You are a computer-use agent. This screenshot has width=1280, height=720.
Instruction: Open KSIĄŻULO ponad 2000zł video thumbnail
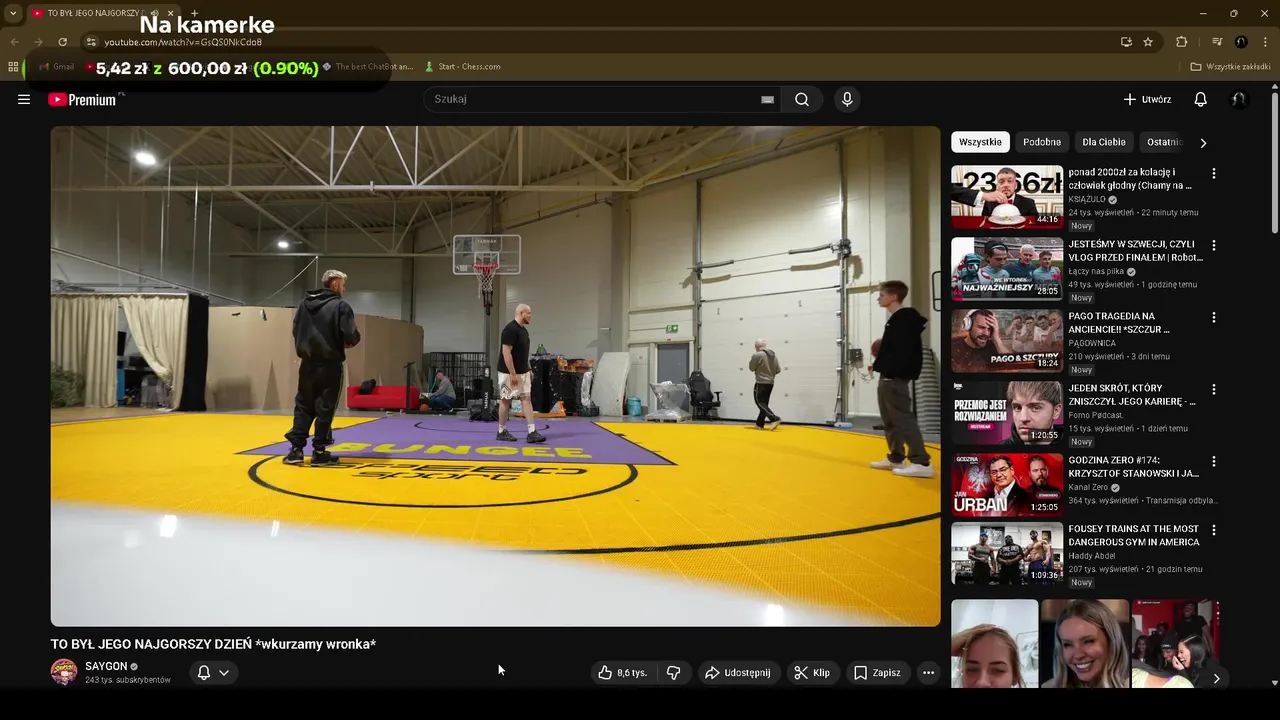tap(1007, 197)
